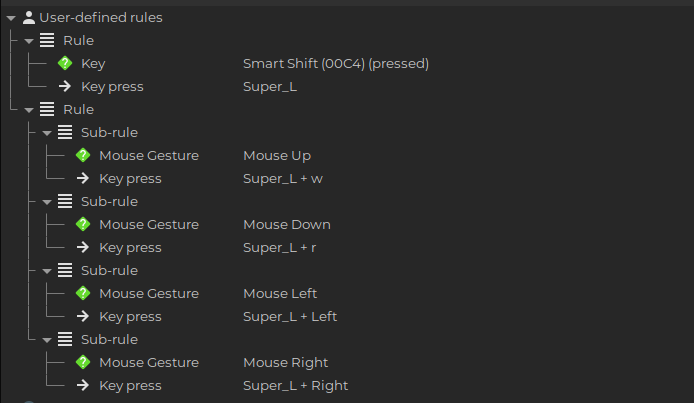Click the green diamond Key condition icon
Viewport: 694px width, 403px height.
65,63
